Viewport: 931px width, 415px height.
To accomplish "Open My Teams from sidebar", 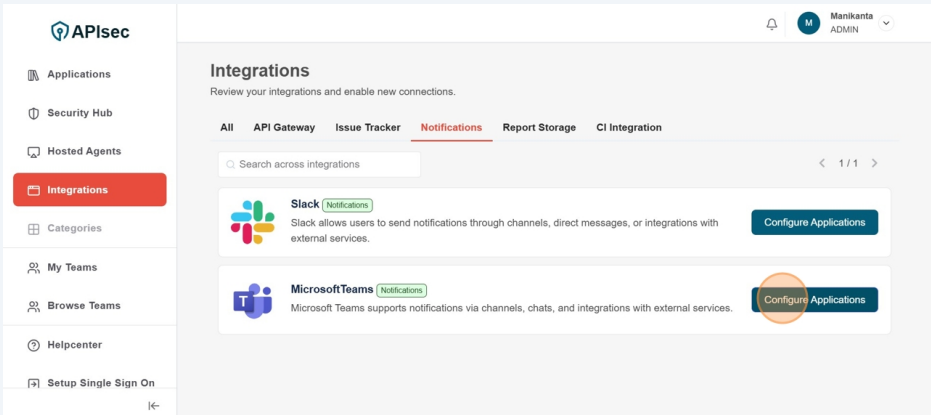I will [x=72, y=267].
